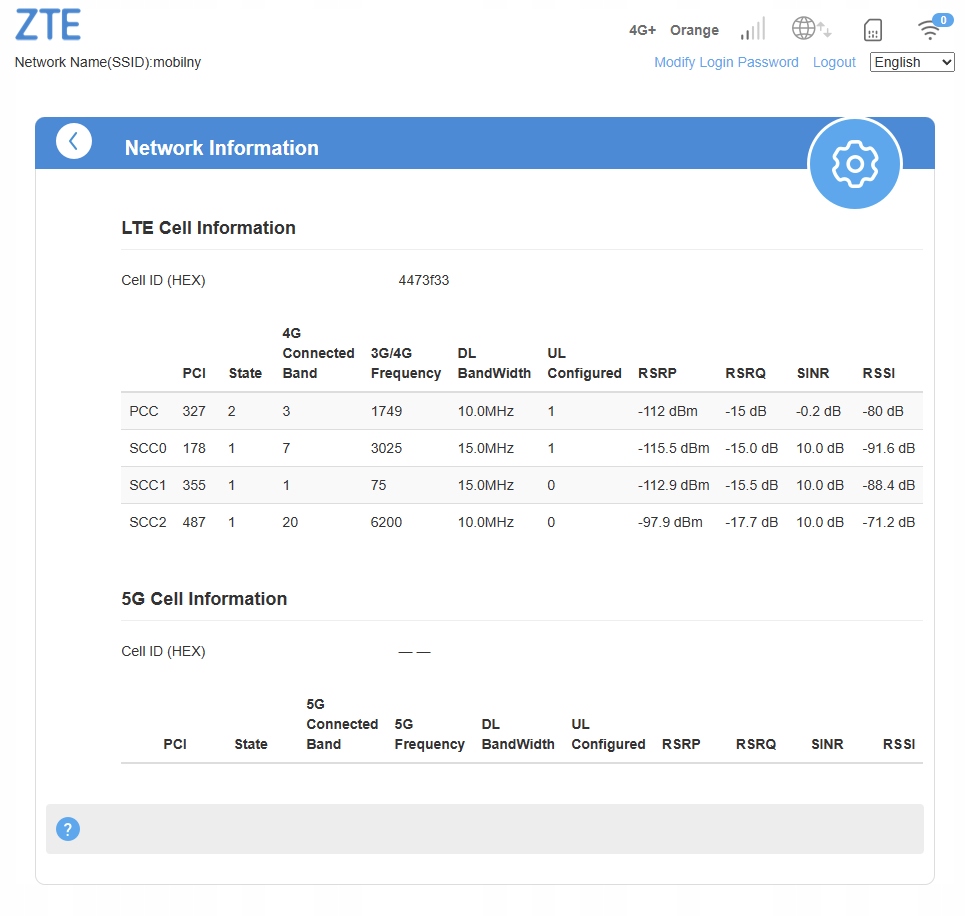Click the 5G Cell Information heading
Screen dimensions: 966x916
point(204,599)
